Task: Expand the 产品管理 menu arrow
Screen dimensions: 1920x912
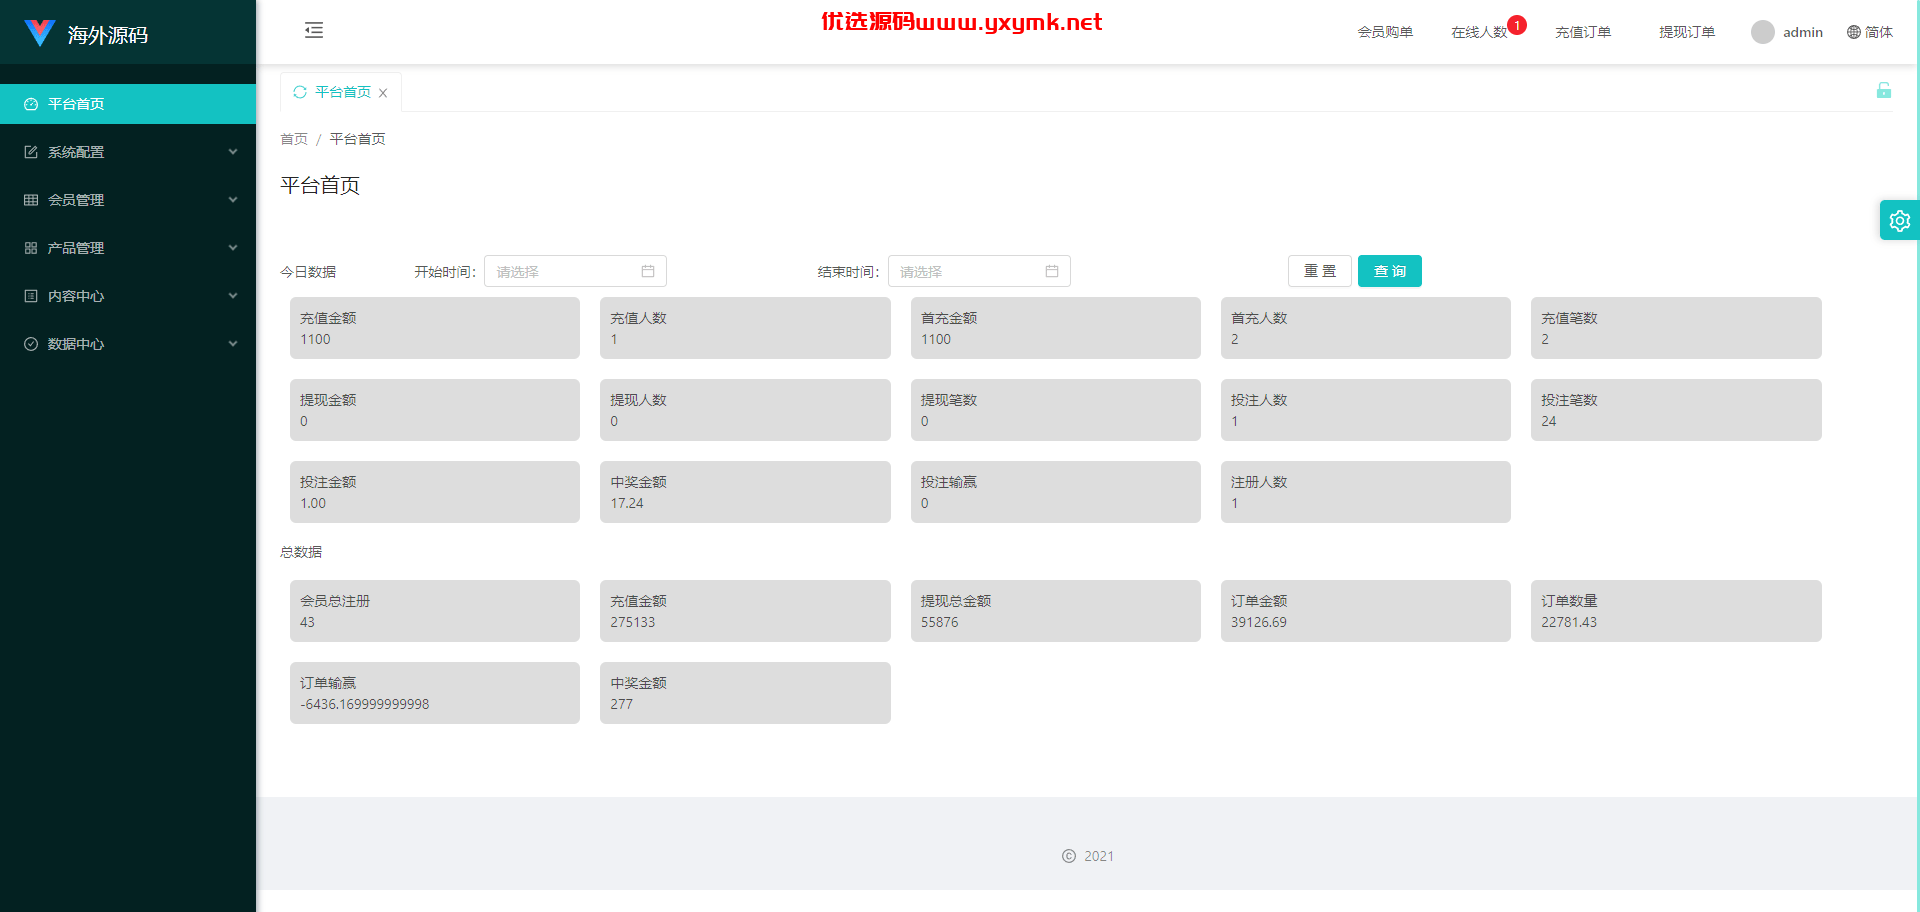Action: coord(233,248)
